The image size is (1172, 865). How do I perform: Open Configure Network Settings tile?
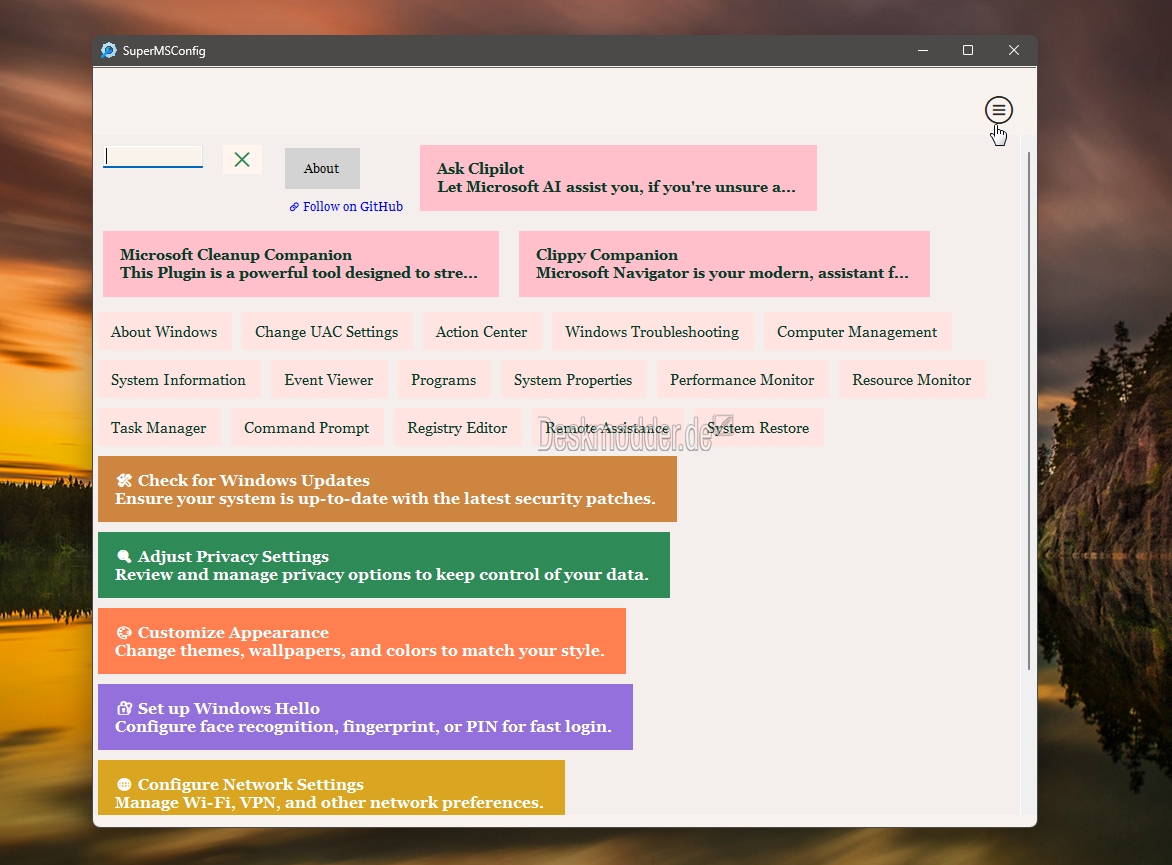pos(331,787)
